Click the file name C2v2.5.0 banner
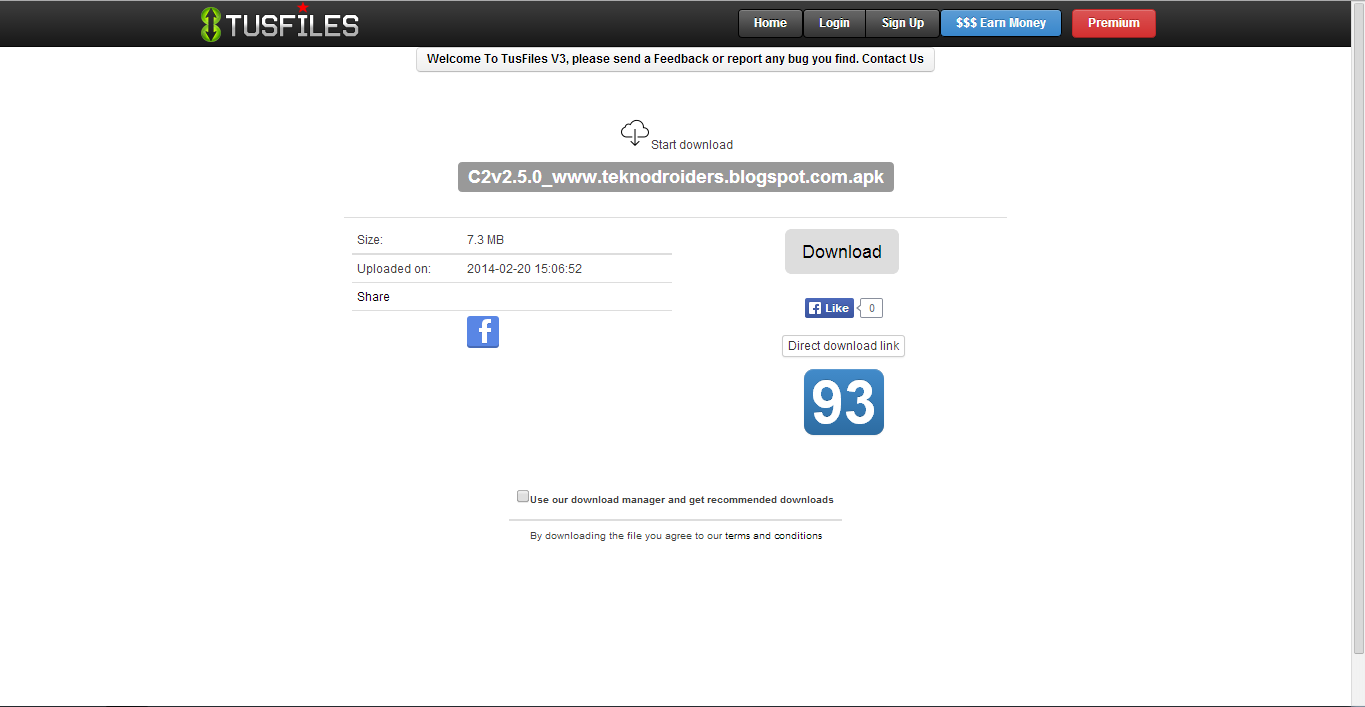 [x=675, y=176]
